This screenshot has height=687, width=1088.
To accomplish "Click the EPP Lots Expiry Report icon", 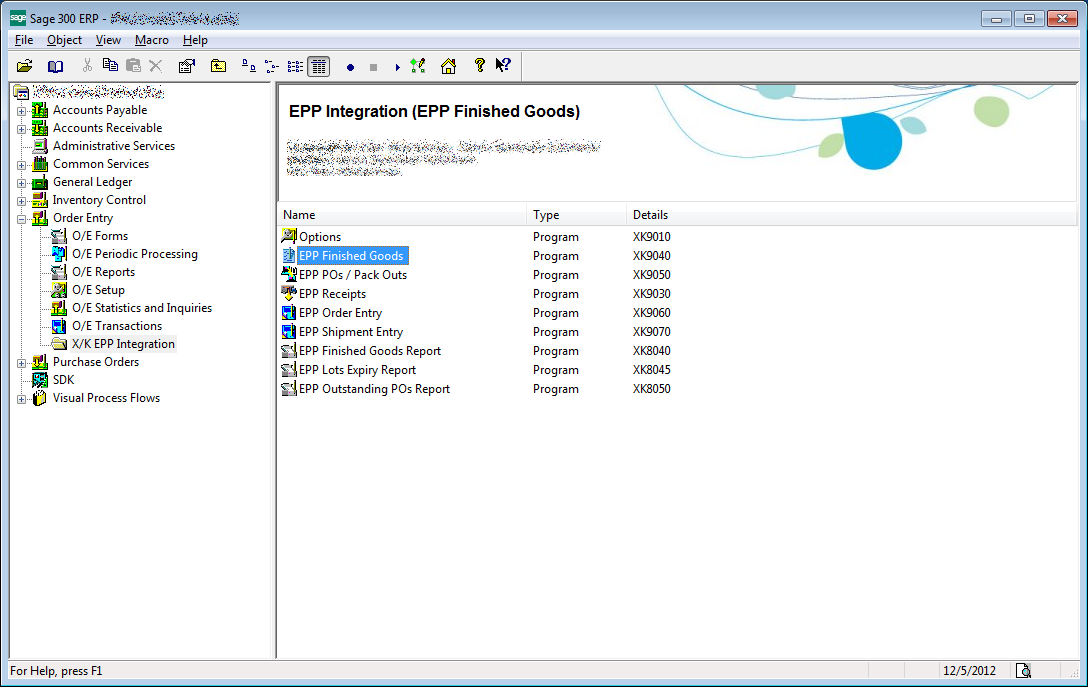I will [x=289, y=370].
